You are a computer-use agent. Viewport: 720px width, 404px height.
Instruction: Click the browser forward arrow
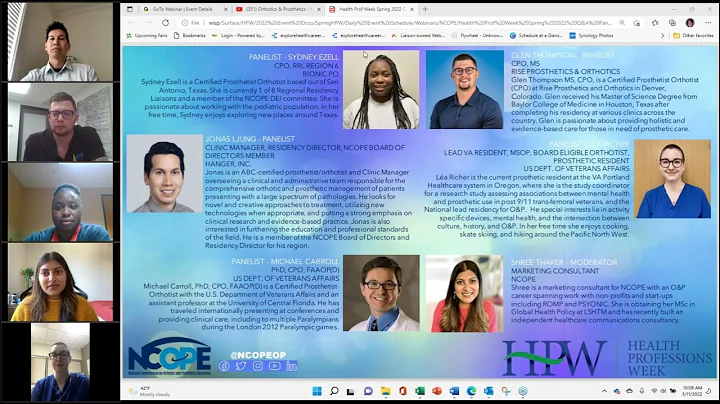pyautogui.click(x=148, y=22)
